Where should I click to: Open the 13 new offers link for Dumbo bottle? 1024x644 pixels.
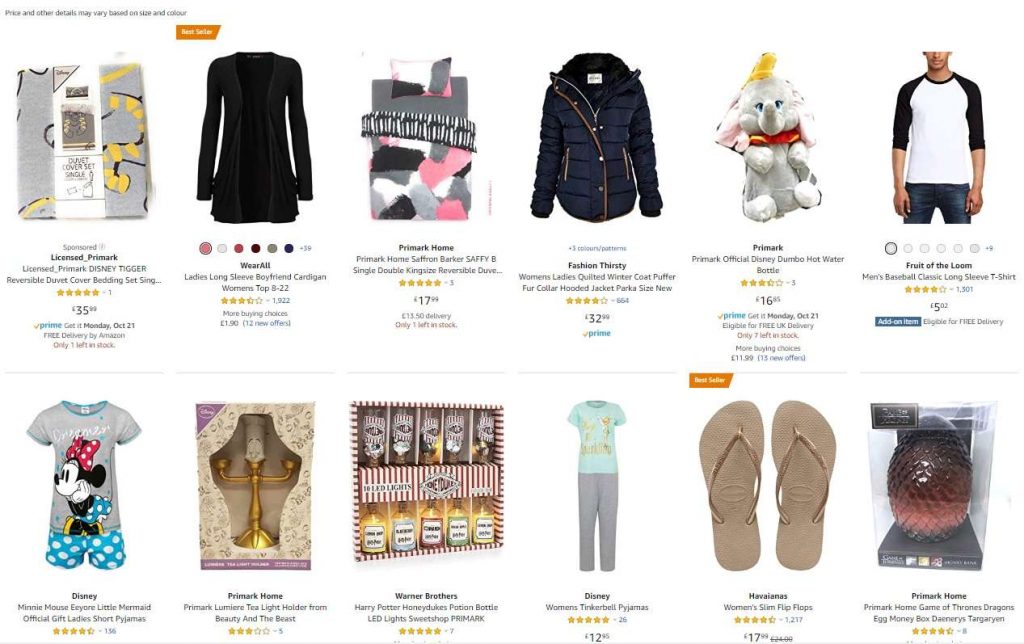[781, 358]
